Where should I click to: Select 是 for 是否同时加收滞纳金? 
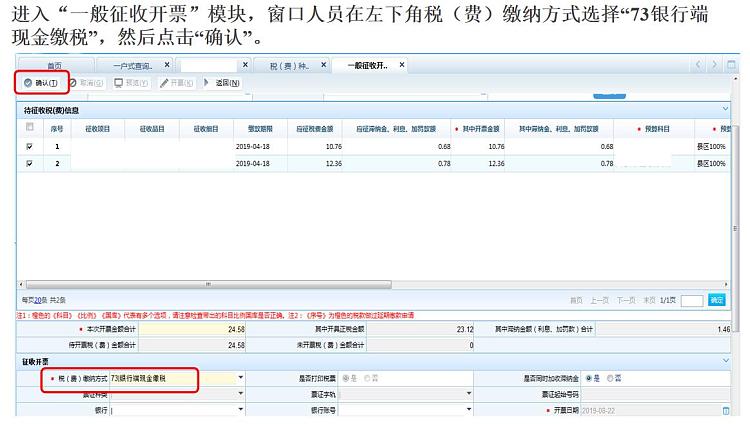point(589,378)
